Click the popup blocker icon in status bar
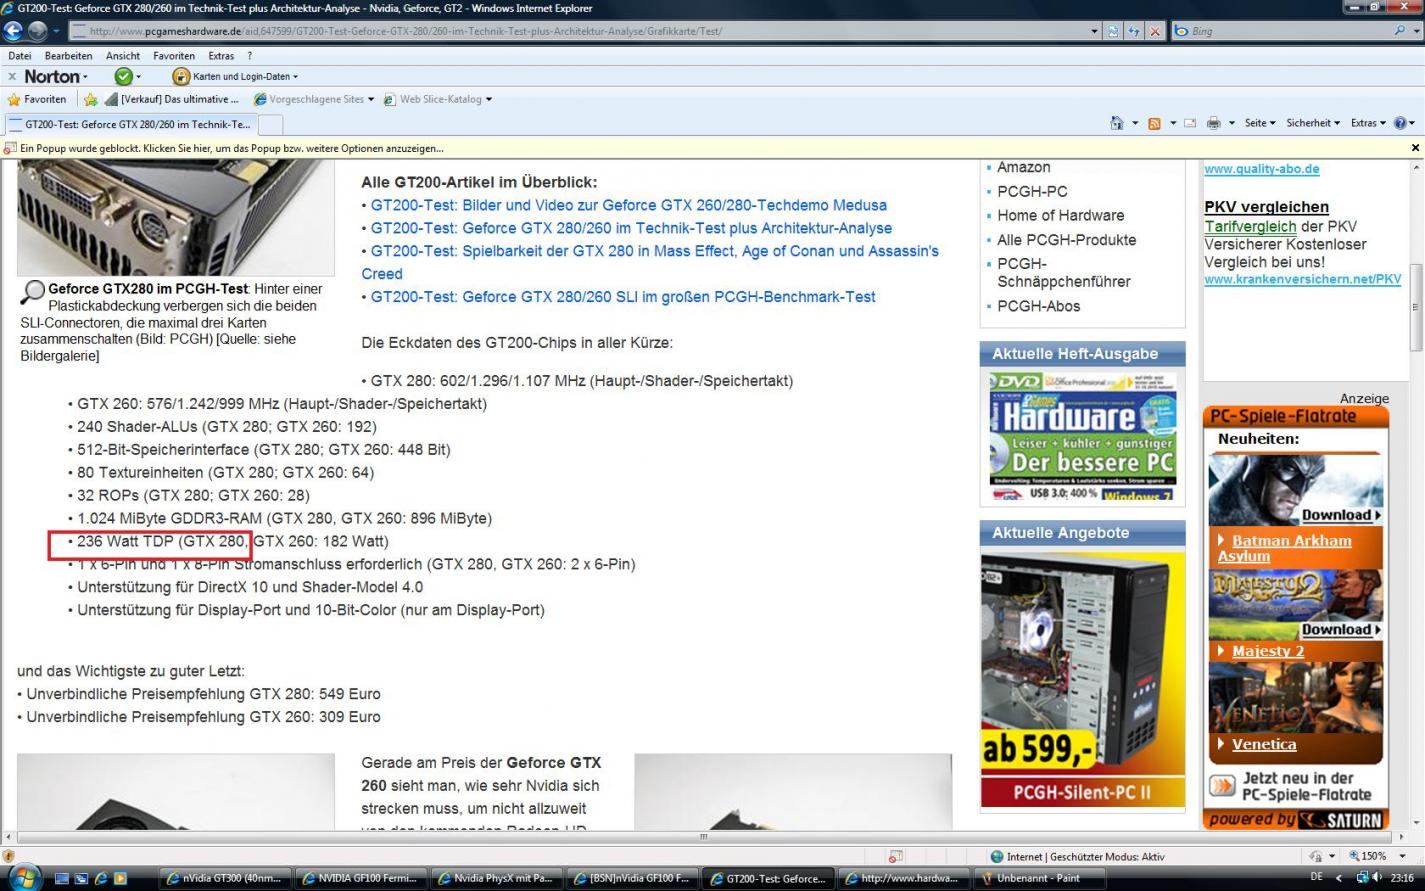Screen dimensions: 1425x891 895,857
